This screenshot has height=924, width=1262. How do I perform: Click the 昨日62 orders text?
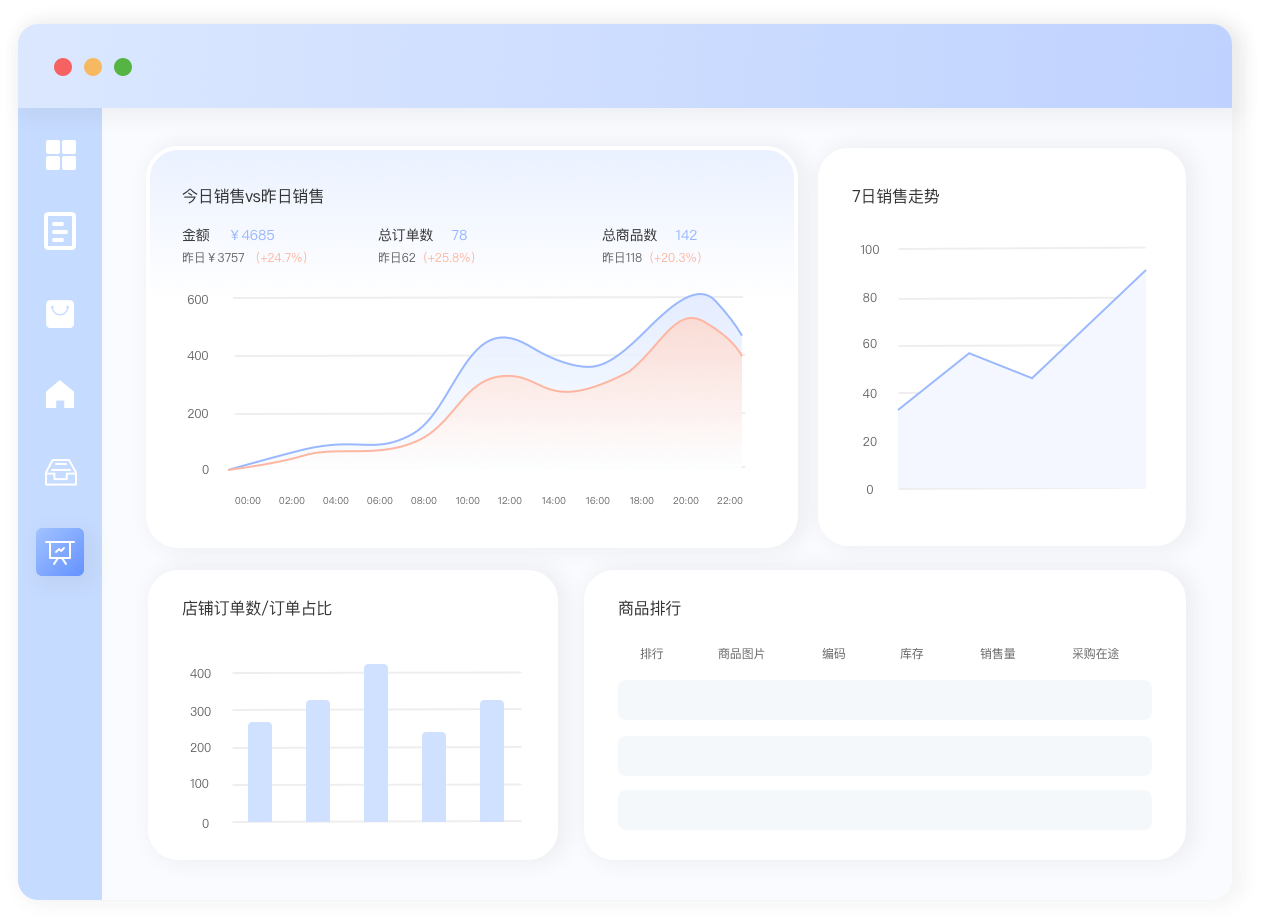click(397, 258)
